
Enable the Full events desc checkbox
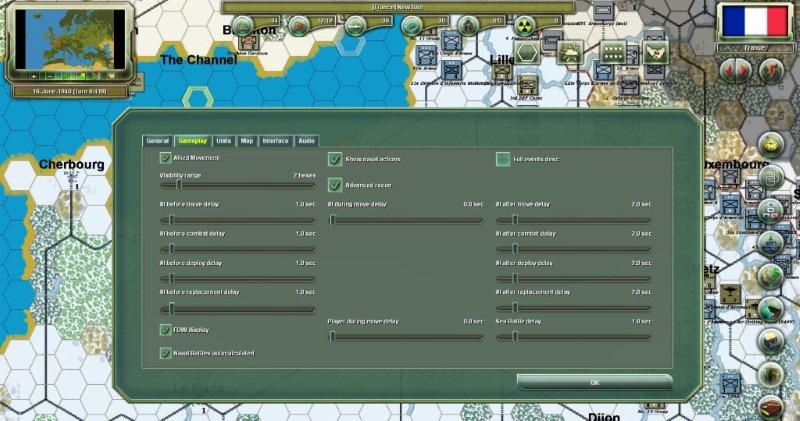tap(503, 159)
